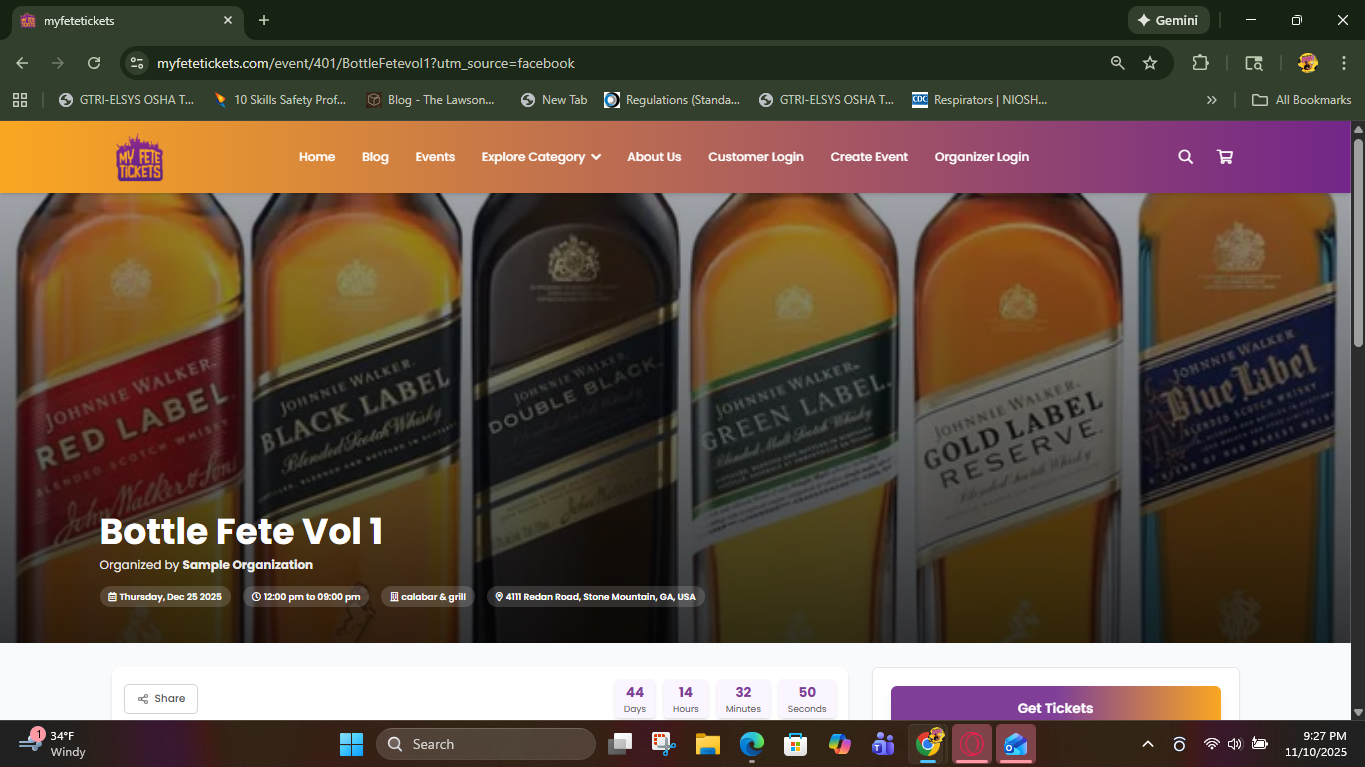1365x767 pixels.
Task: Open the New Tab bookmark
Action: 554,100
